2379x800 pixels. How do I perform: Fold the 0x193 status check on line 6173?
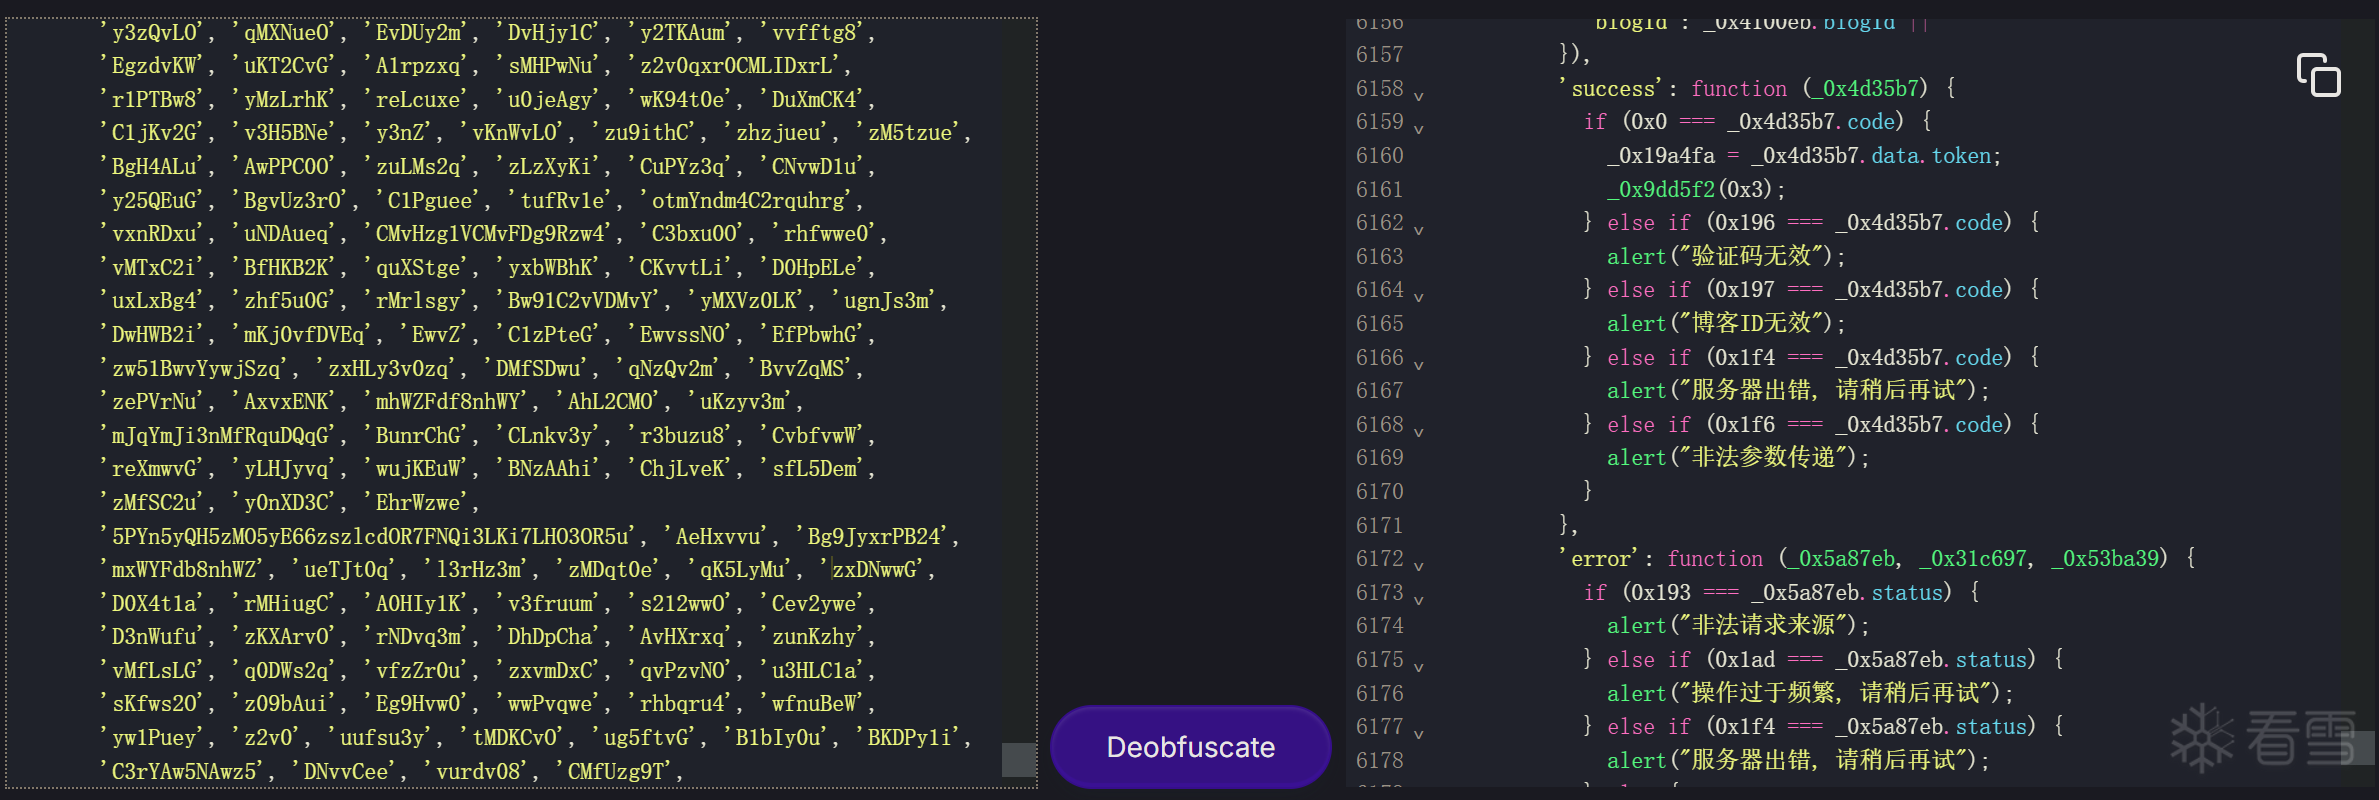[1419, 599]
